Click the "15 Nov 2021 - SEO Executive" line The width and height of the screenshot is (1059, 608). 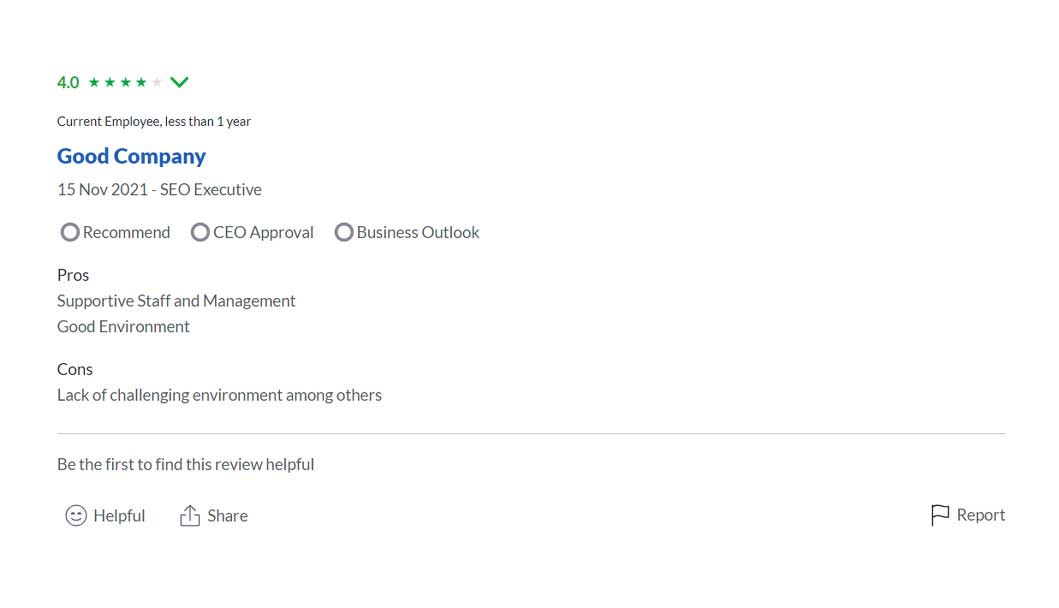pyautogui.click(x=159, y=189)
